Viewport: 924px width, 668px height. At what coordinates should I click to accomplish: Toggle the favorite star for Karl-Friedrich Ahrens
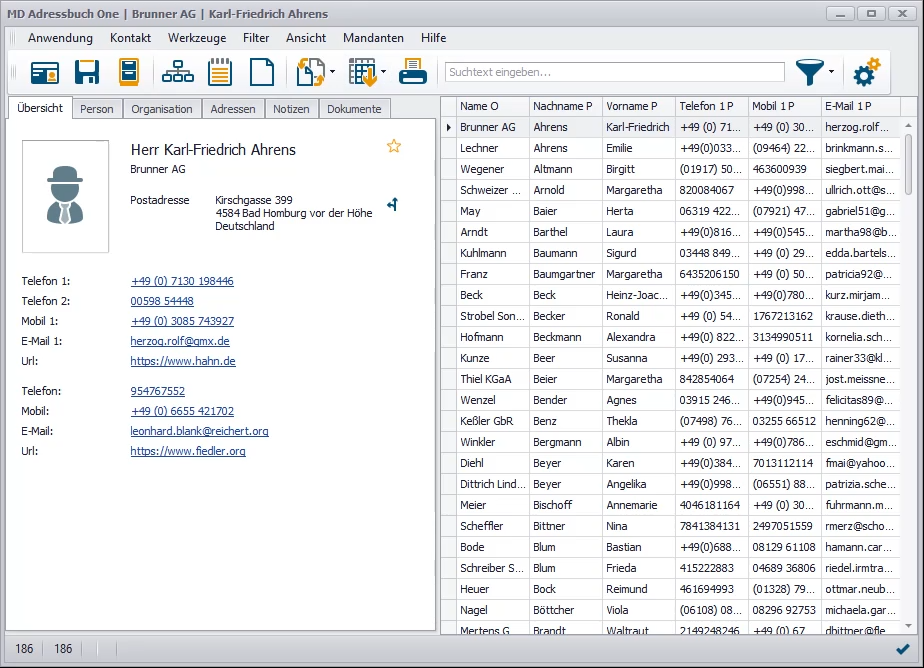(x=394, y=147)
